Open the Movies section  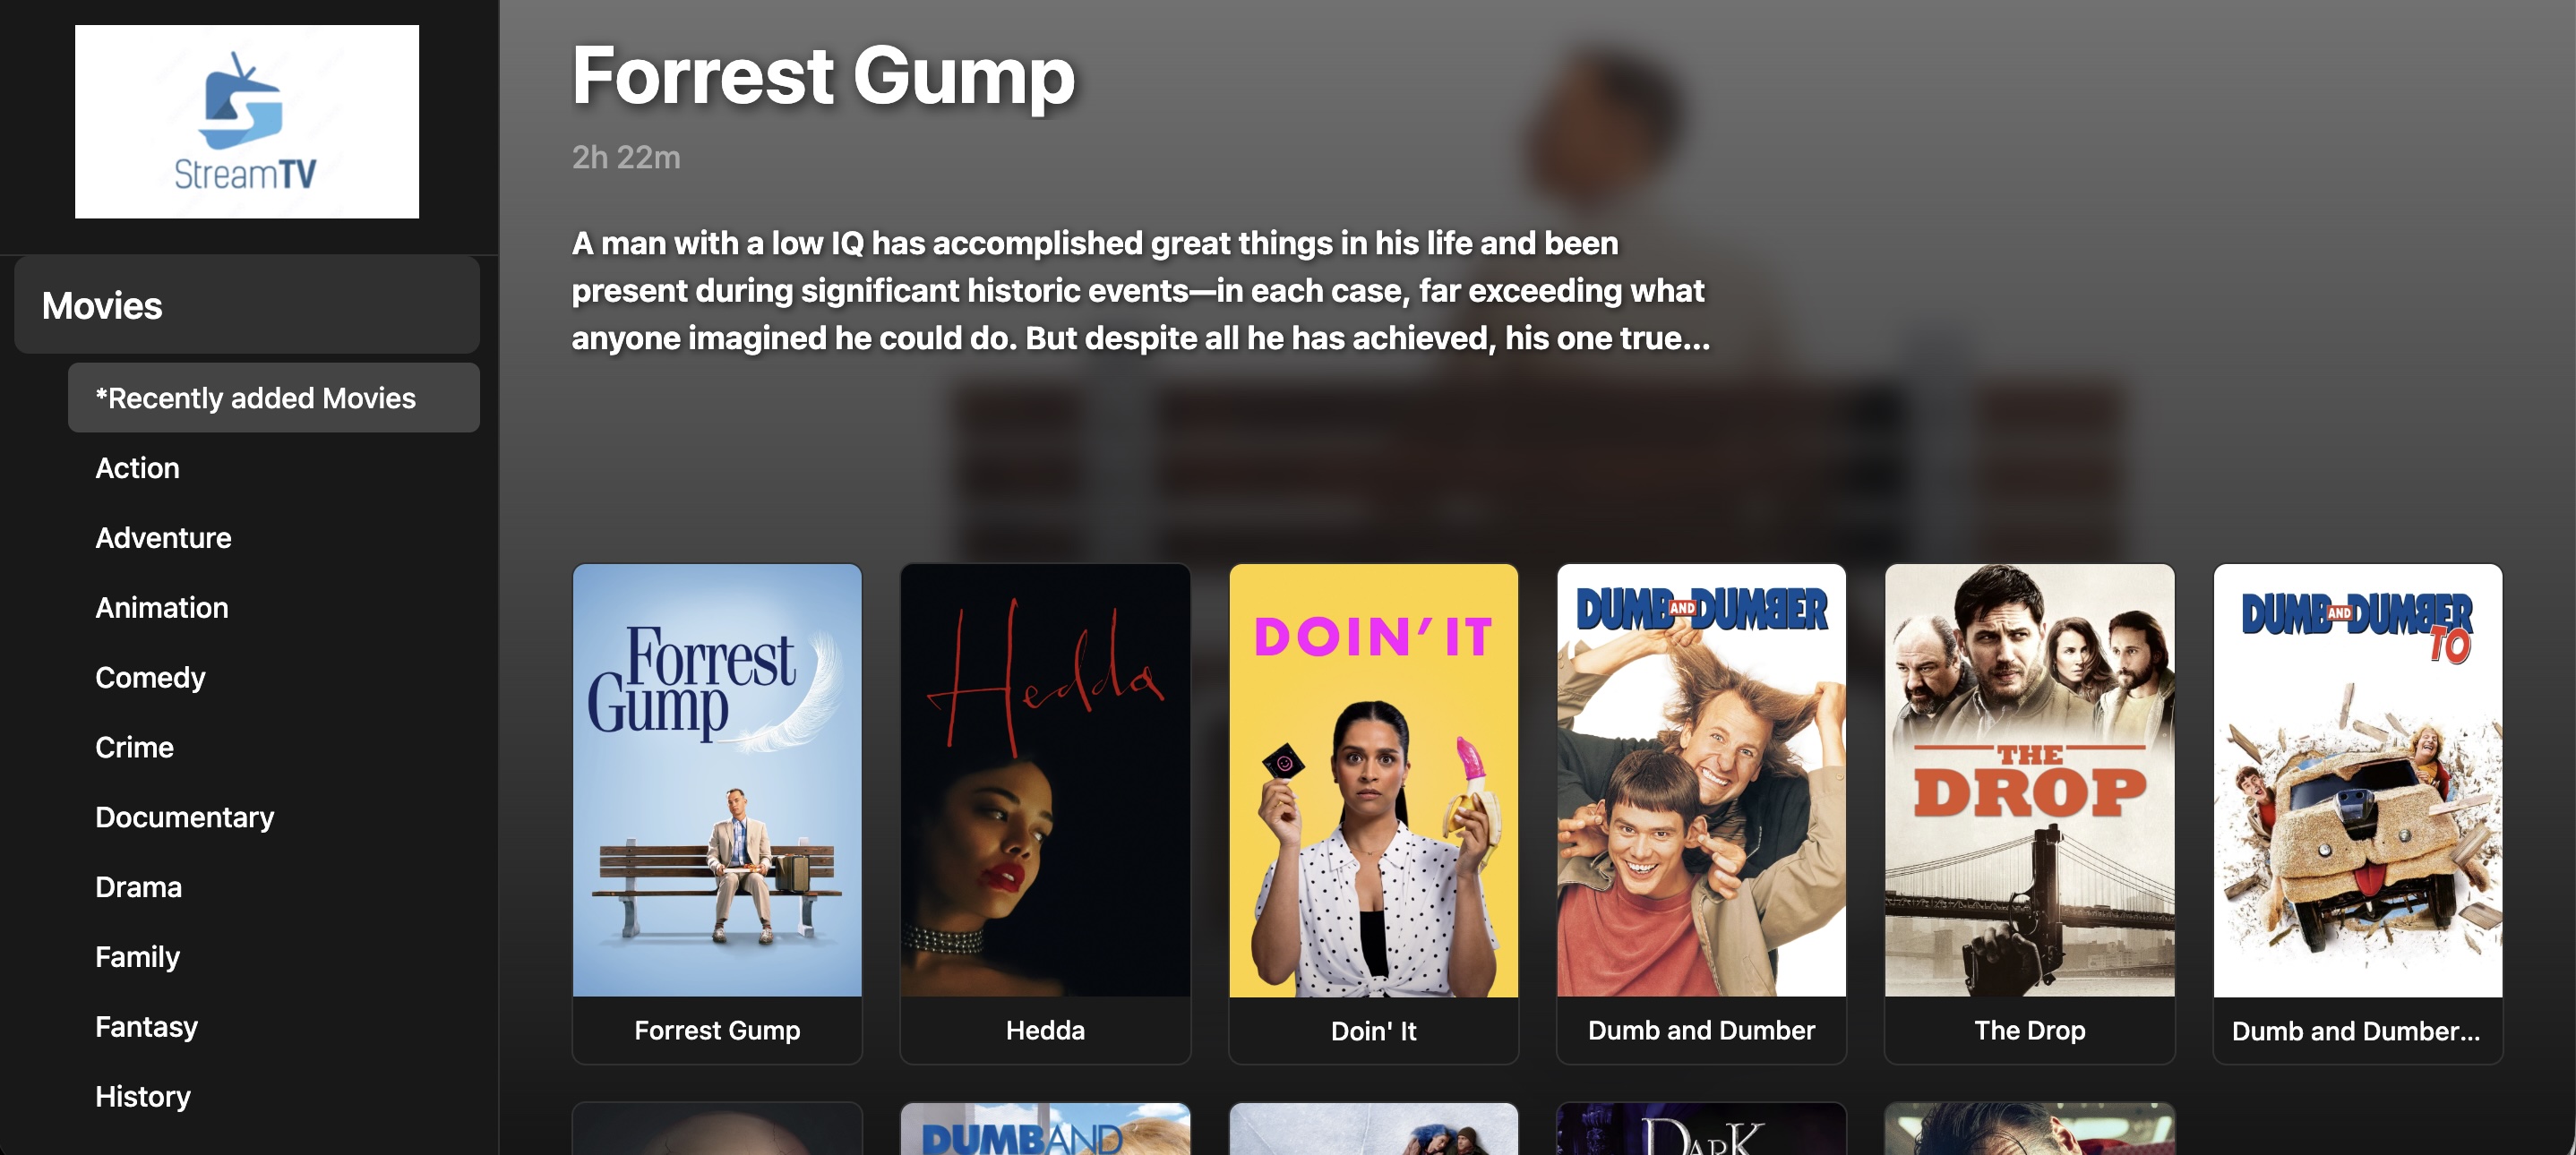[x=247, y=305]
